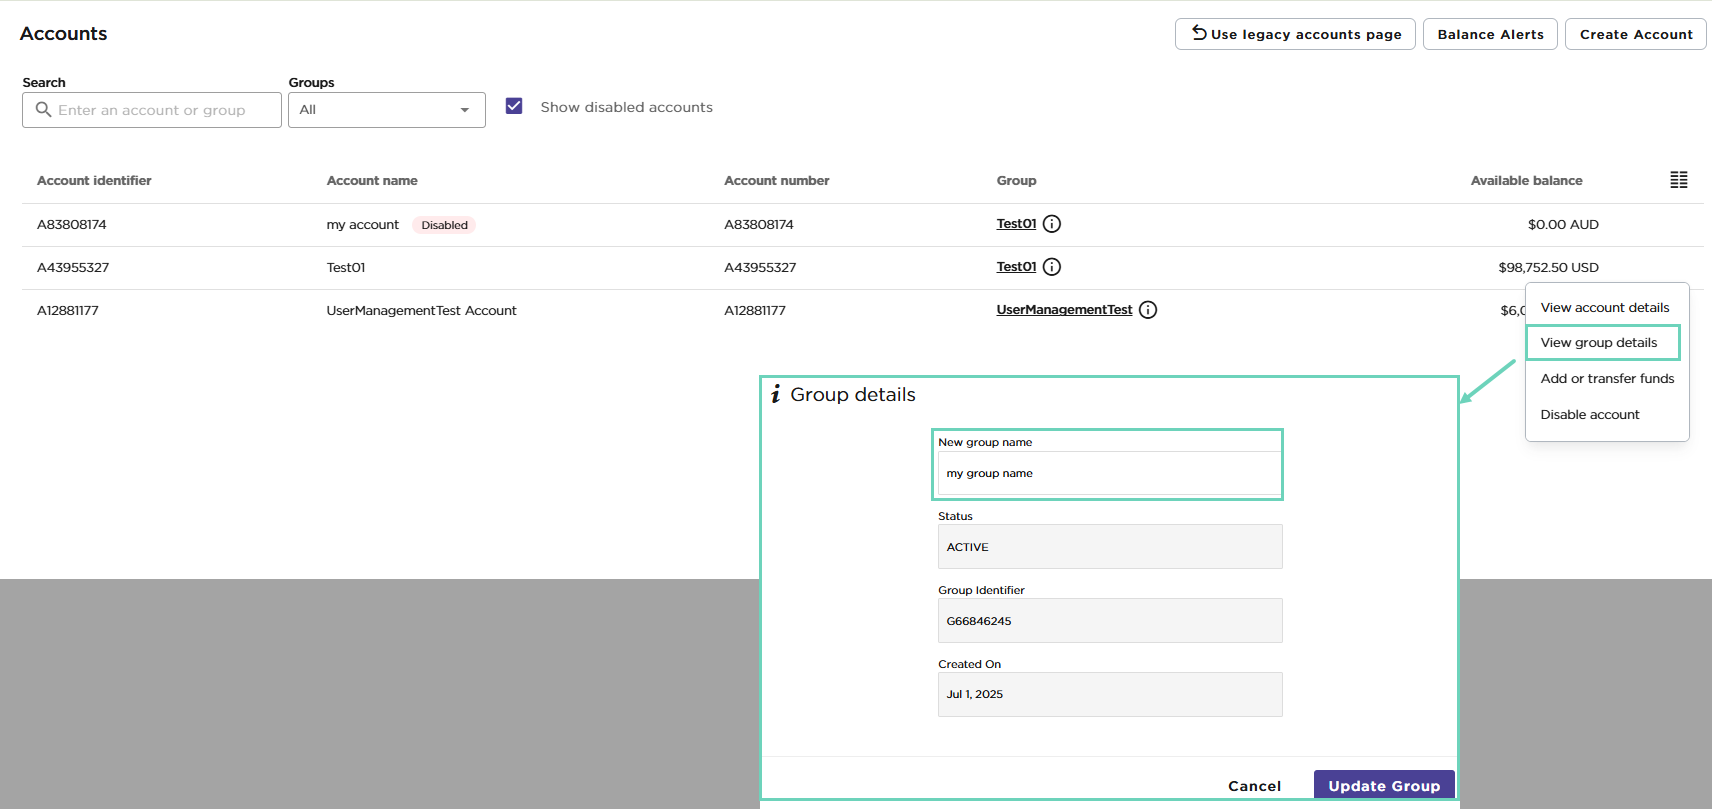Click the Group details info icon
The image size is (1712, 809).
coord(775,395)
